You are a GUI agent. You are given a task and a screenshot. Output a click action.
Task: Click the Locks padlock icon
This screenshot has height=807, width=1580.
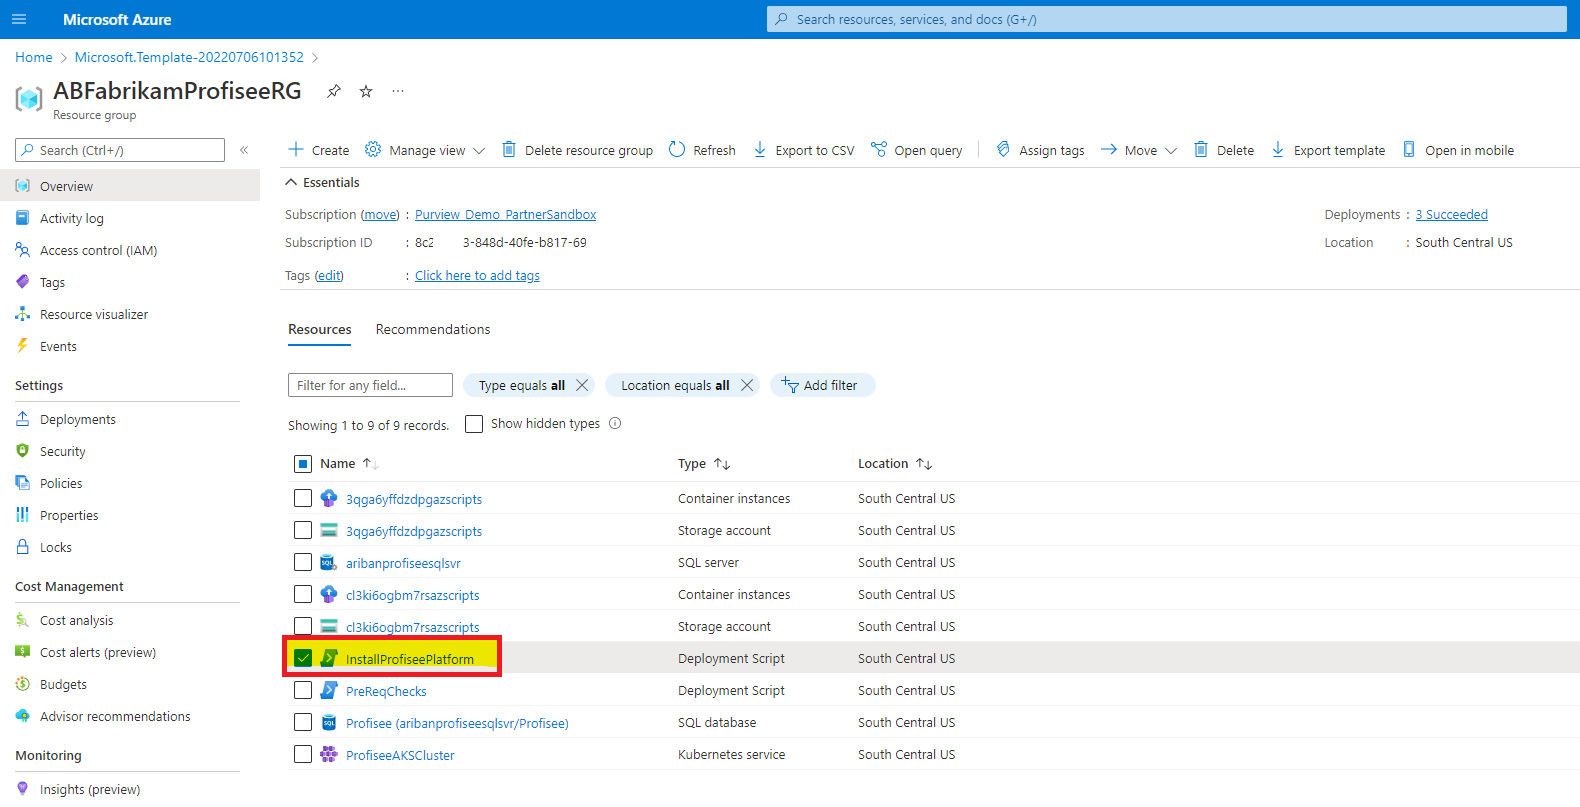pos(22,547)
